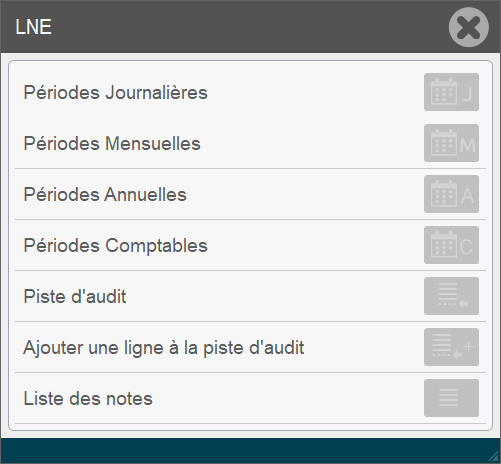501x464 pixels.
Task: Open the annual periods calendar A icon
Action: tap(451, 194)
